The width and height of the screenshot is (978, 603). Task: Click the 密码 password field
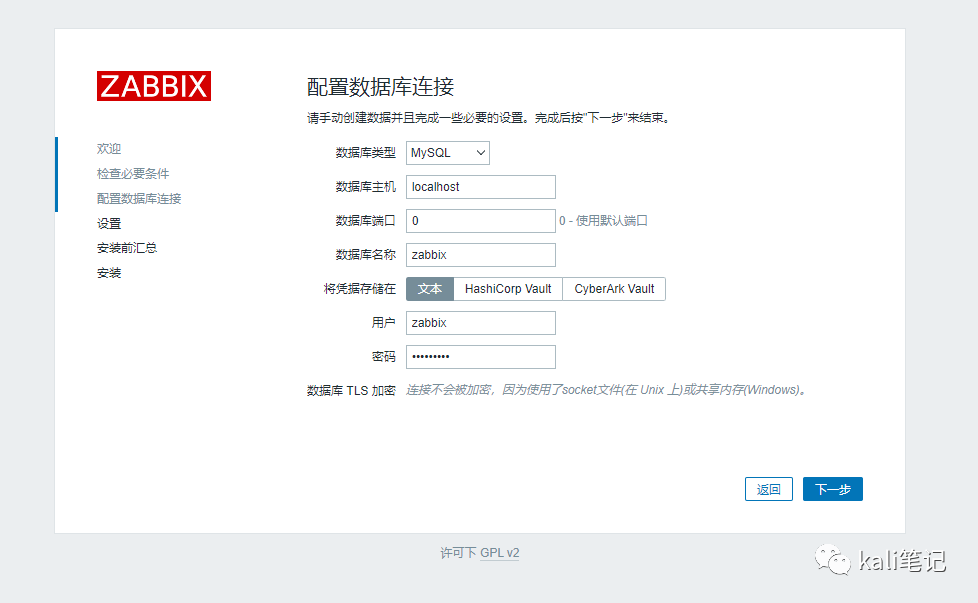[x=481, y=357]
